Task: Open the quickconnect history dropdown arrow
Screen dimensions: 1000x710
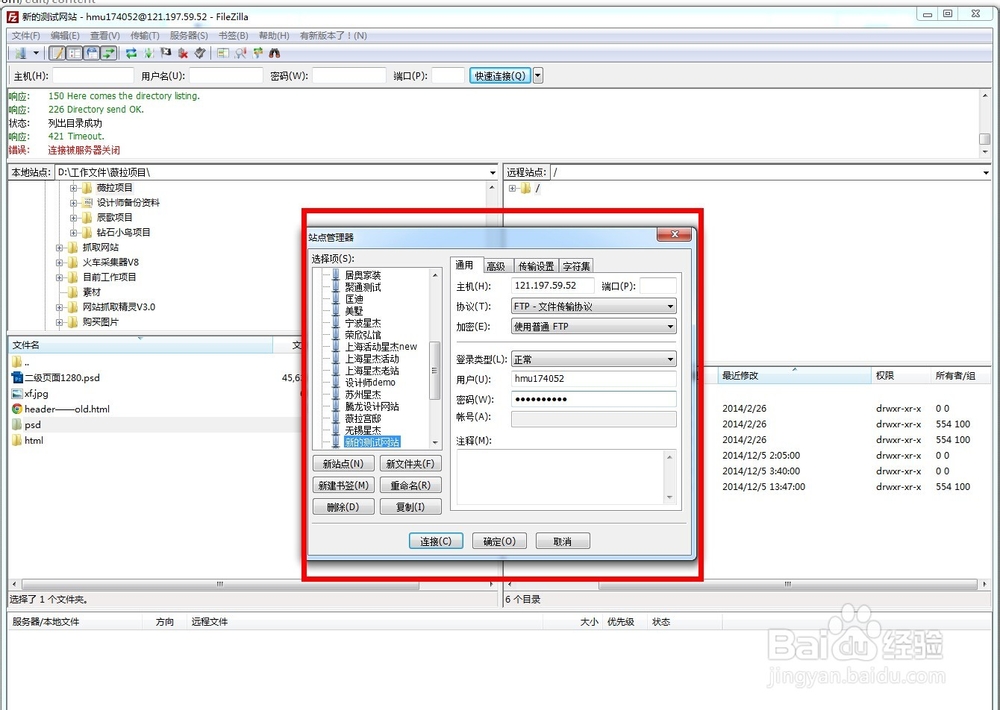Action: 538,76
